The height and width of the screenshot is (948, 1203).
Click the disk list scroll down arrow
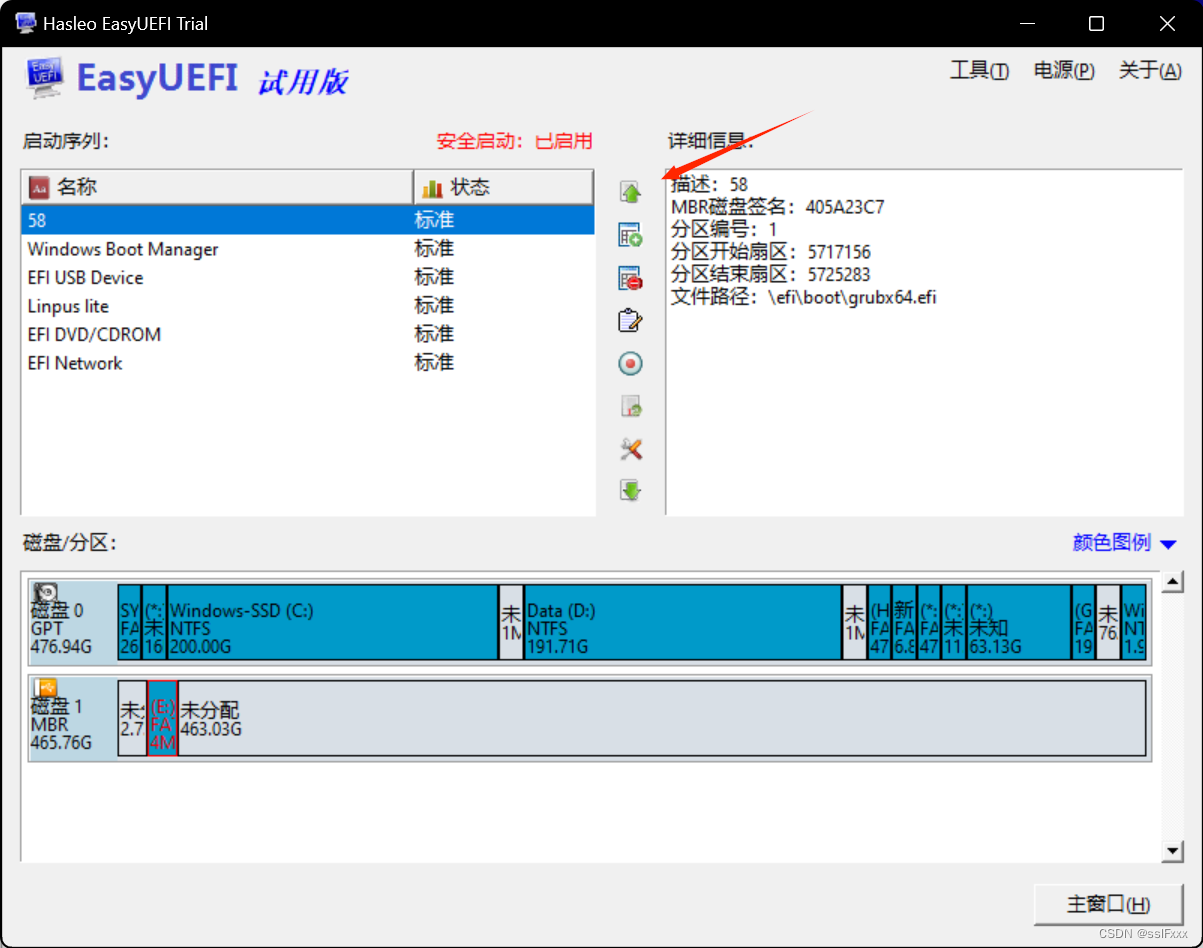point(1174,851)
